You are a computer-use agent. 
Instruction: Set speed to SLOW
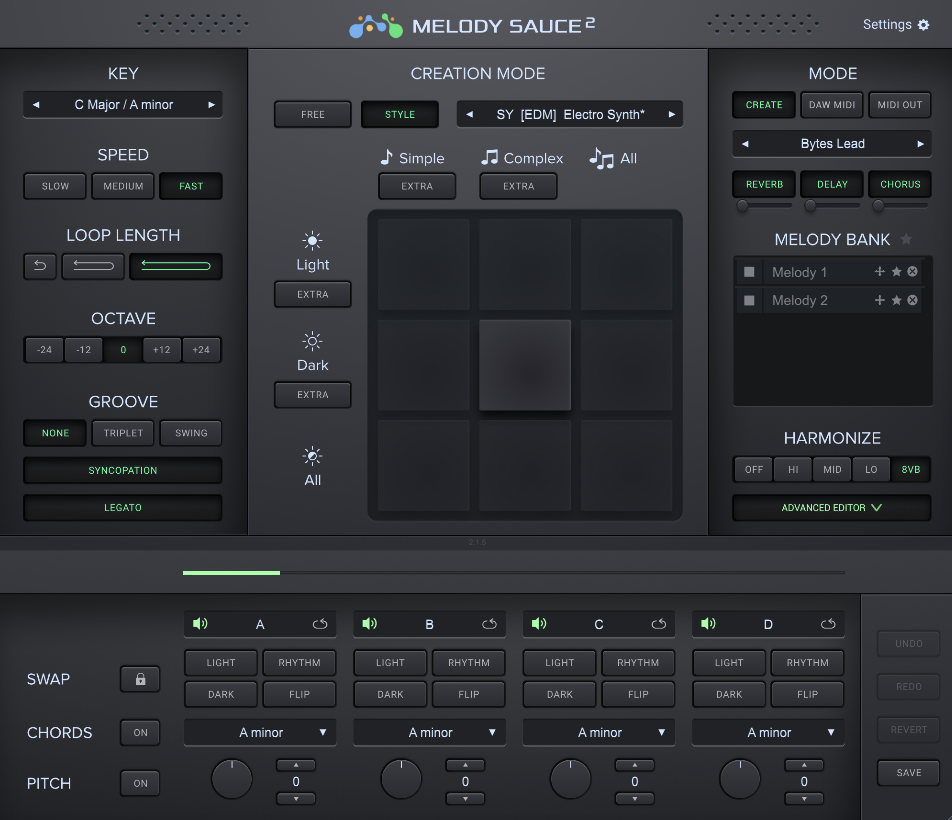(55, 186)
